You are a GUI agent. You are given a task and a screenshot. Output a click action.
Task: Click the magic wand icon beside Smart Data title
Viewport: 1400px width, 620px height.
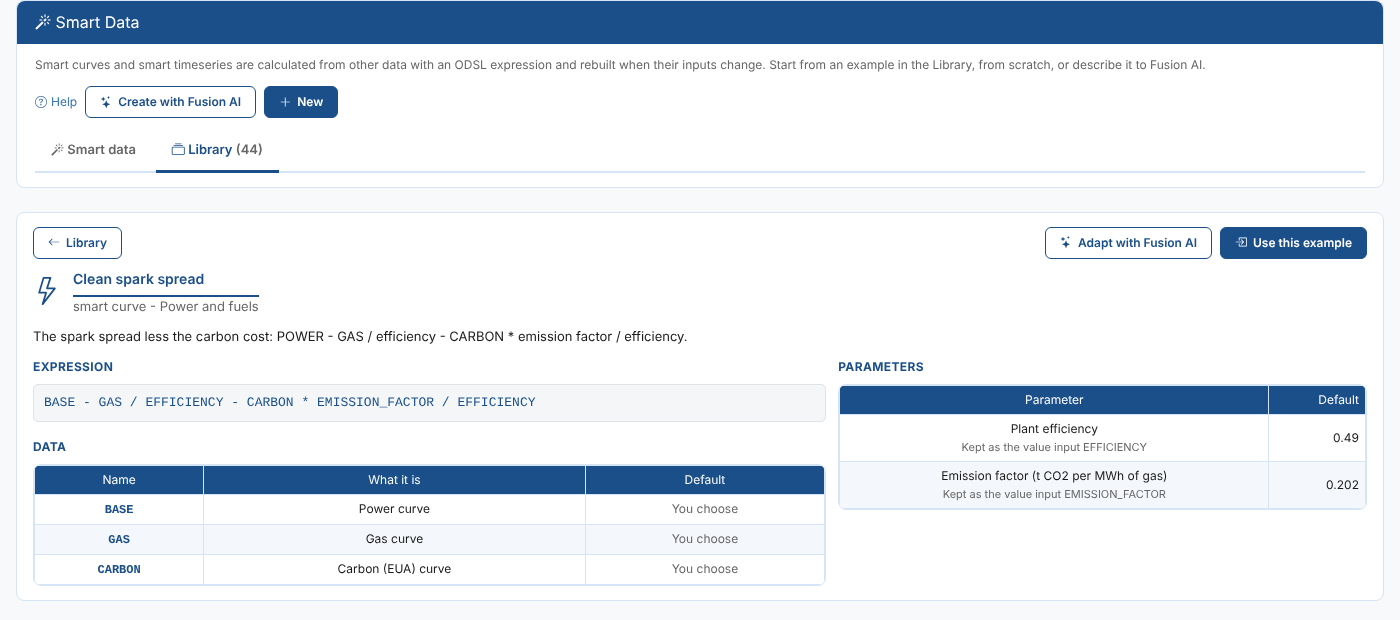[x=42, y=22]
